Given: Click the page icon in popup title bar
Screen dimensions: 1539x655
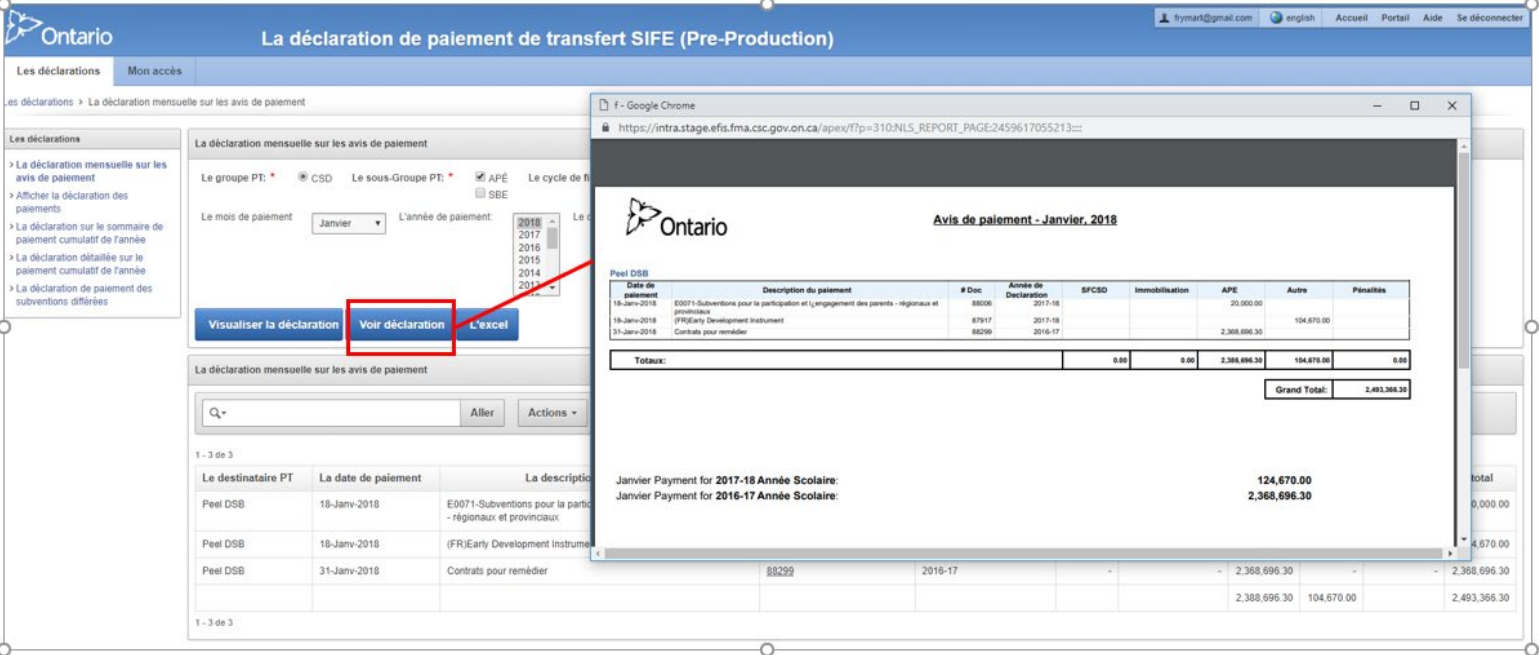Looking at the screenshot, I should click(603, 105).
